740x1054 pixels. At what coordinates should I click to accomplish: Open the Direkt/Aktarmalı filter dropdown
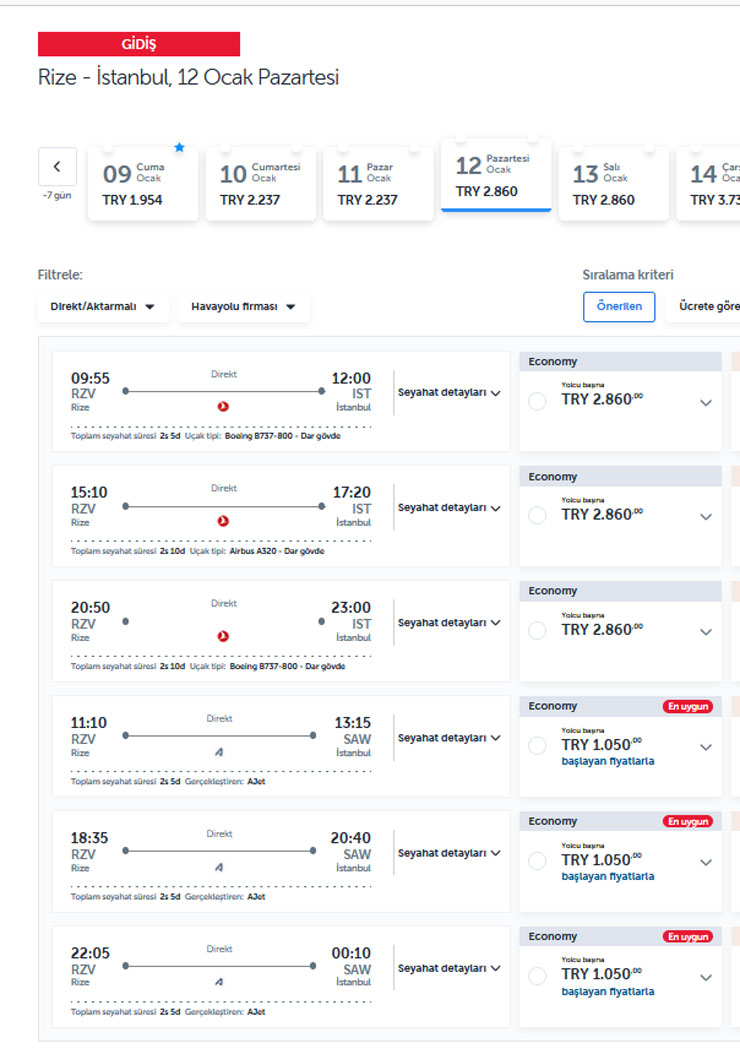(103, 307)
